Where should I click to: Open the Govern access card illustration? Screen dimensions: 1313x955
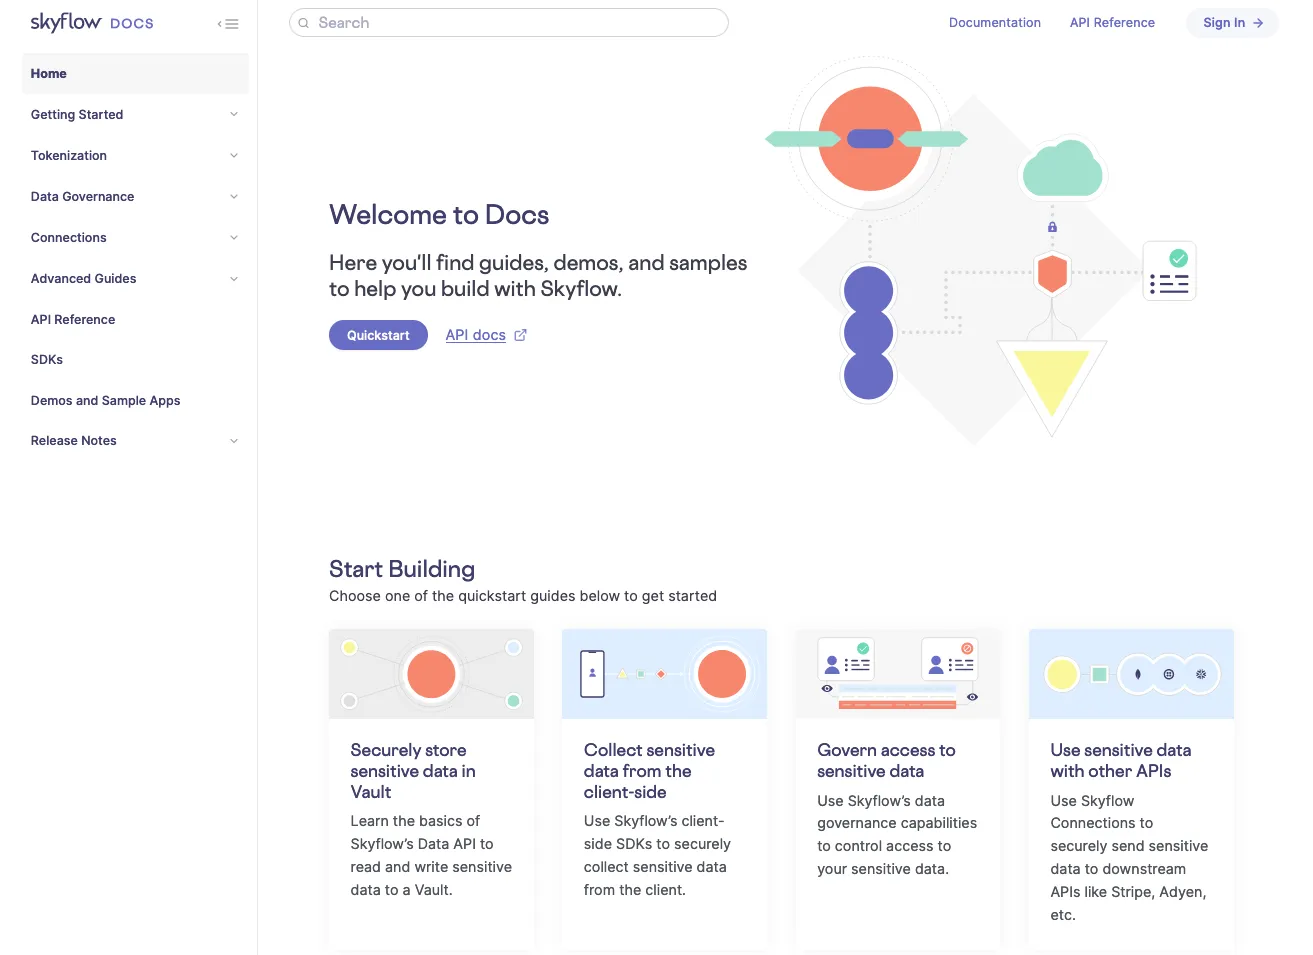(897, 673)
